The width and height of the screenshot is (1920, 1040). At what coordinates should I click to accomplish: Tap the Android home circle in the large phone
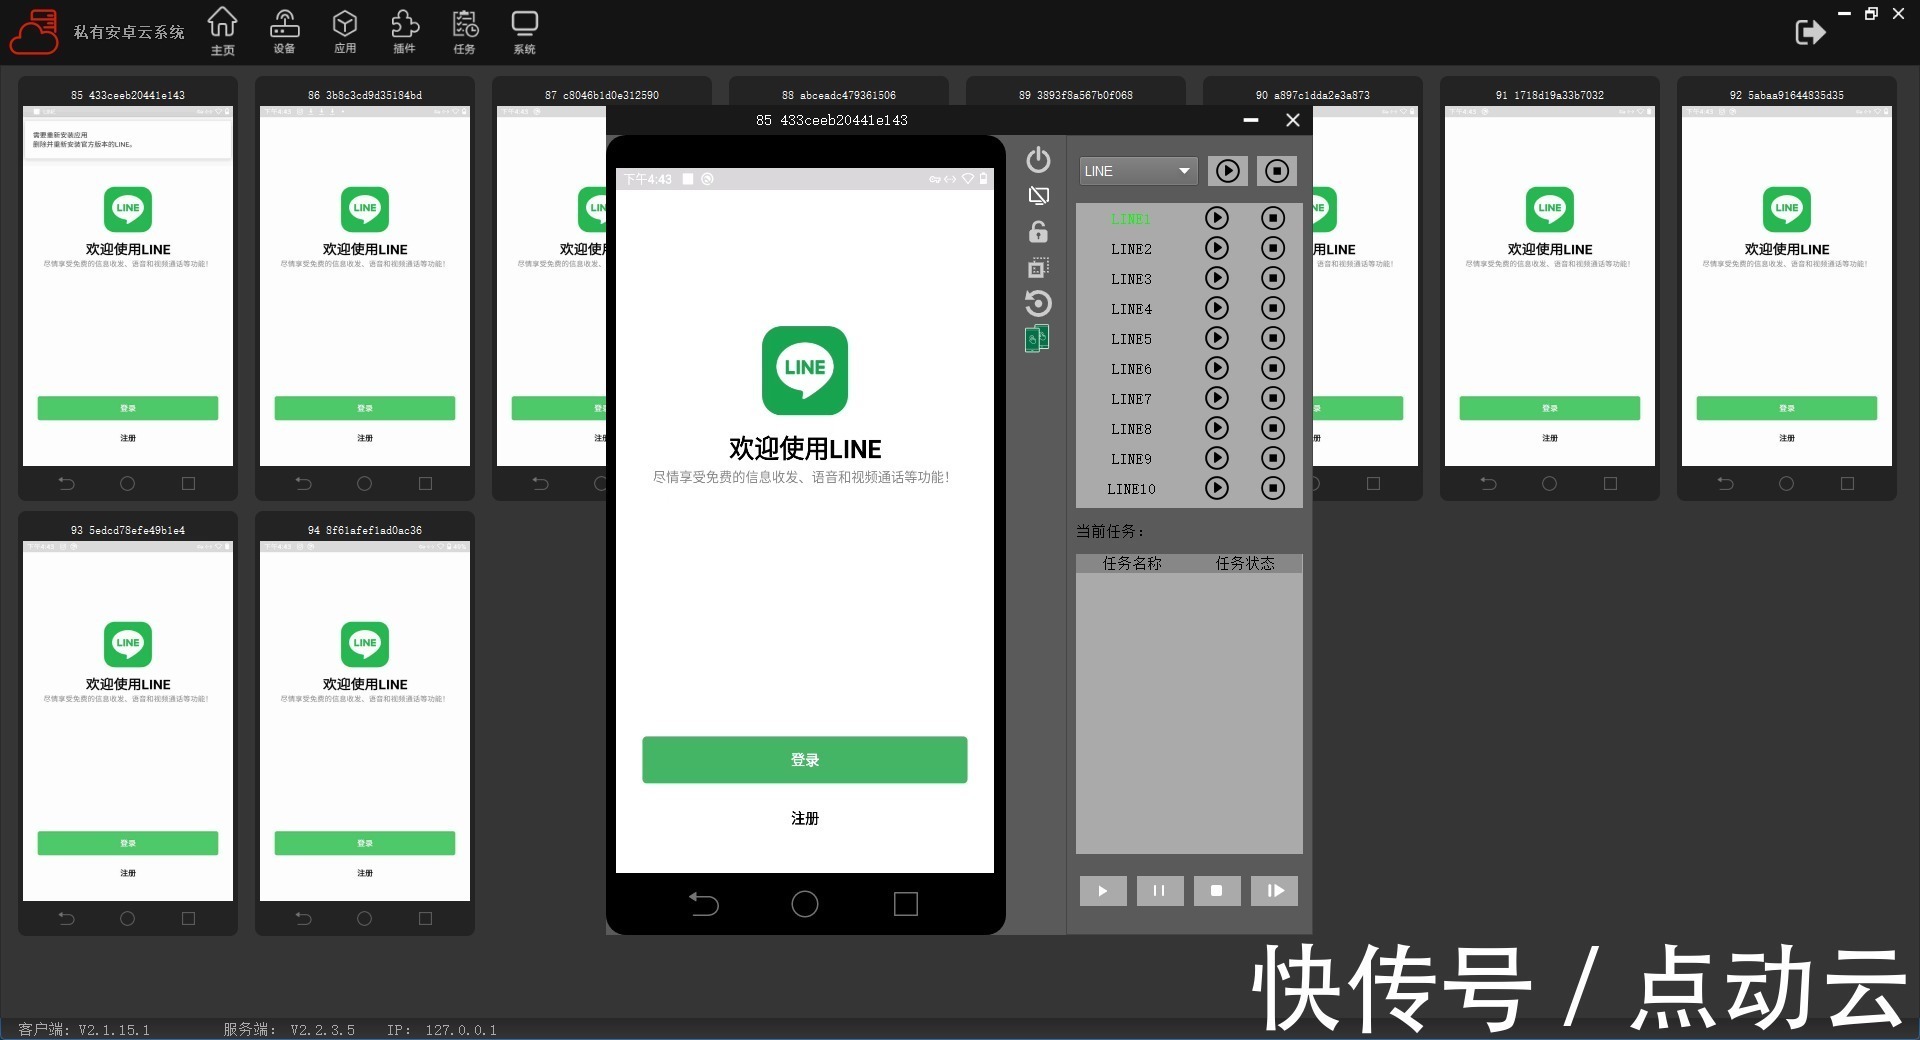[x=805, y=904]
